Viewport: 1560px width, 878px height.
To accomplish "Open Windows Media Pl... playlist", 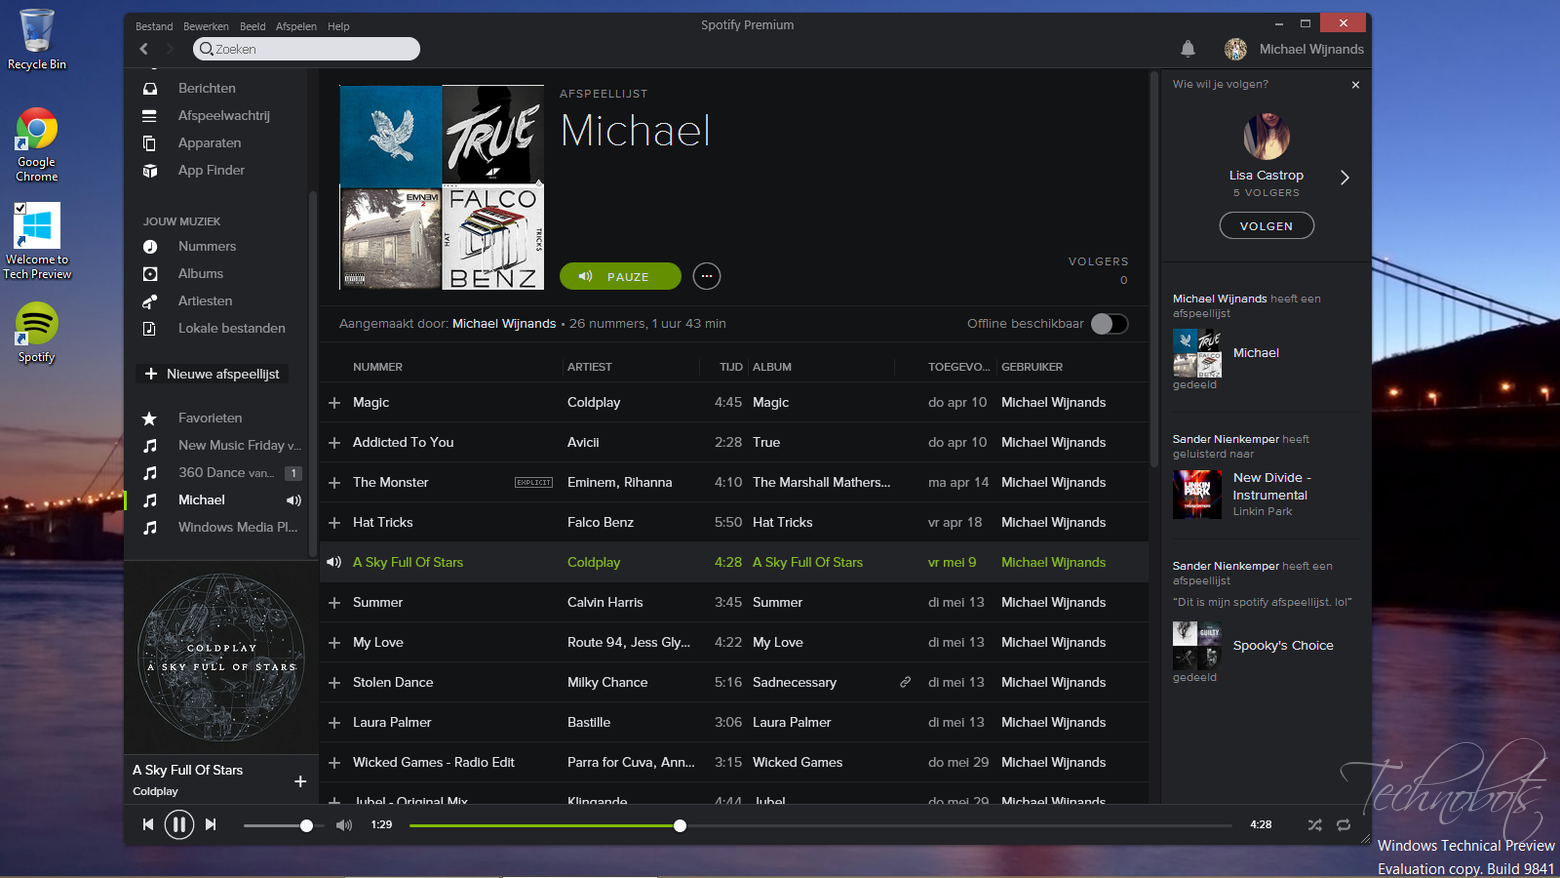I will [238, 527].
